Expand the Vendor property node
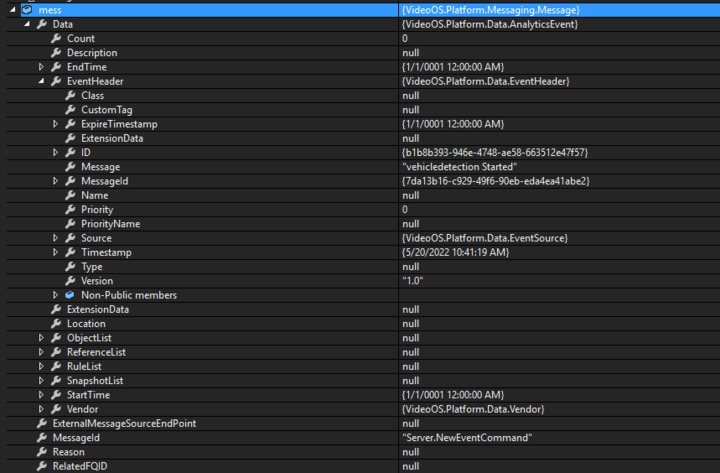 pyautogui.click(x=41, y=409)
